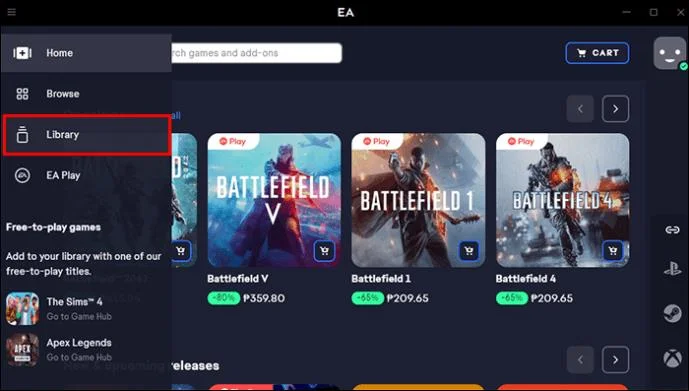Click the Battlefield 4 title text

(526, 279)
